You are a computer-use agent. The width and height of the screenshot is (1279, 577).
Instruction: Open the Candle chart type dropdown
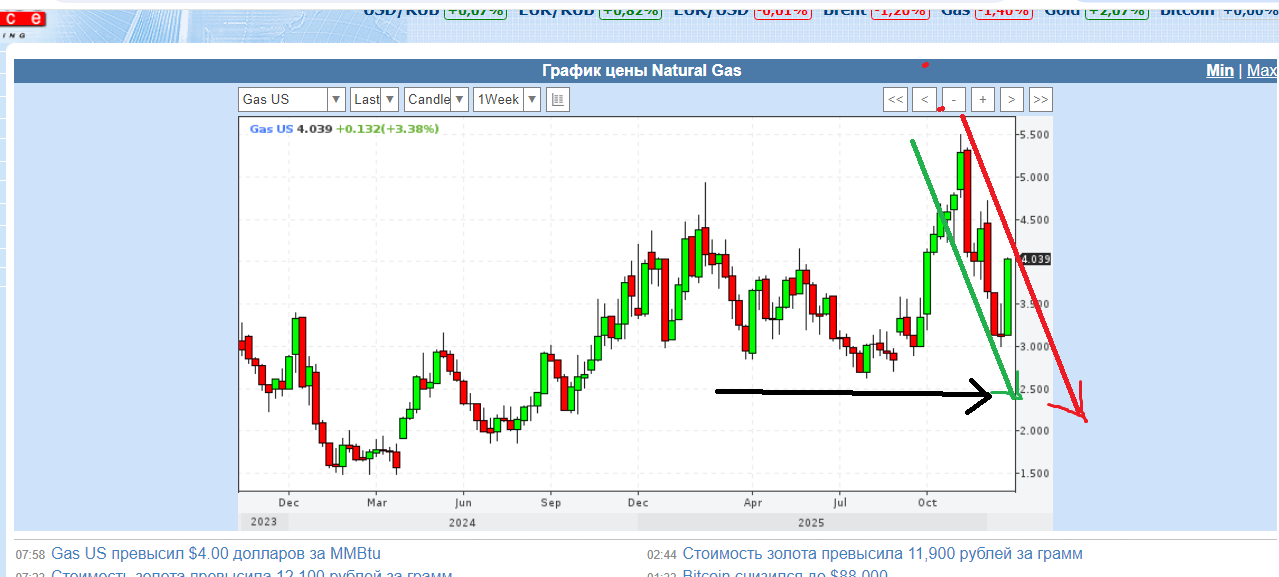click(436, 99)
